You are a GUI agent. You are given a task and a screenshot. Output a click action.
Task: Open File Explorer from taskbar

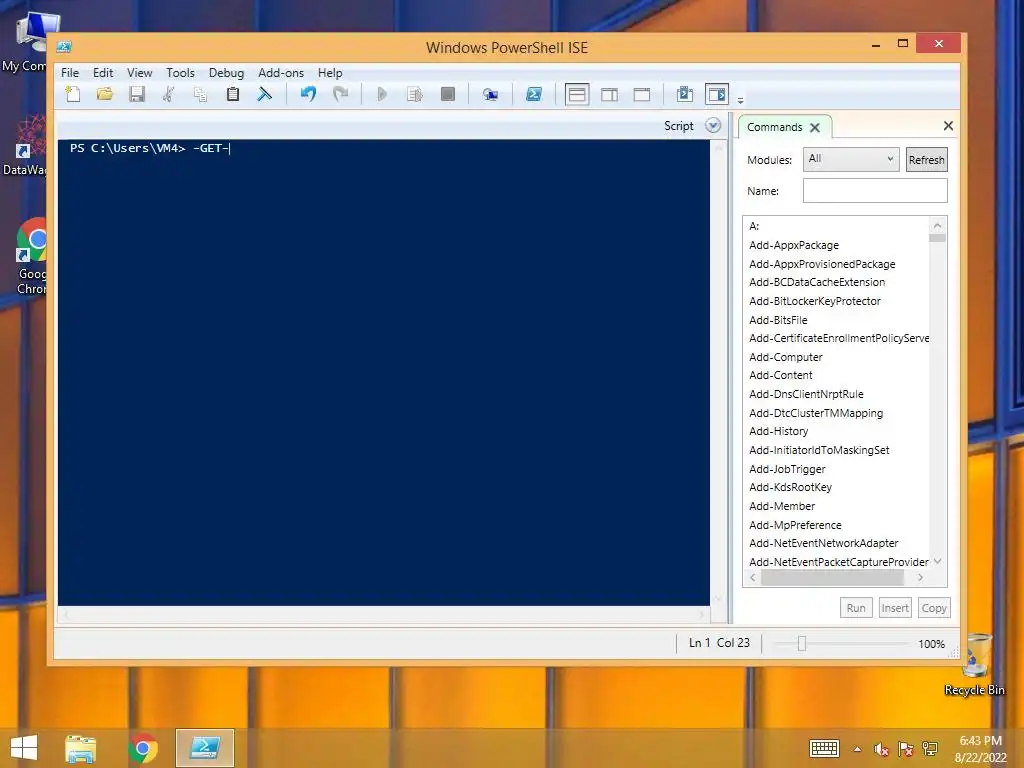[x=81, y=748]
